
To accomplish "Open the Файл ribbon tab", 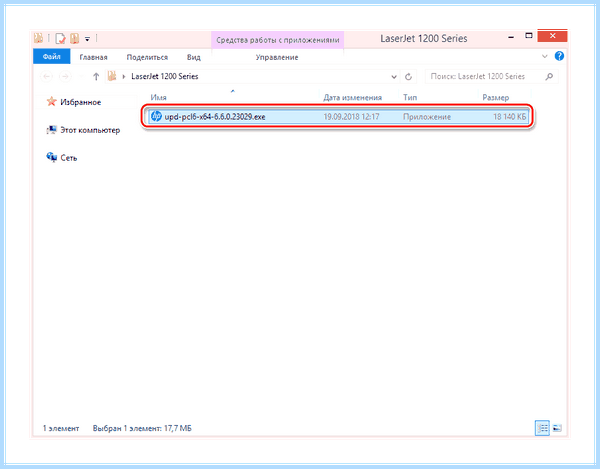I will 52,57.
